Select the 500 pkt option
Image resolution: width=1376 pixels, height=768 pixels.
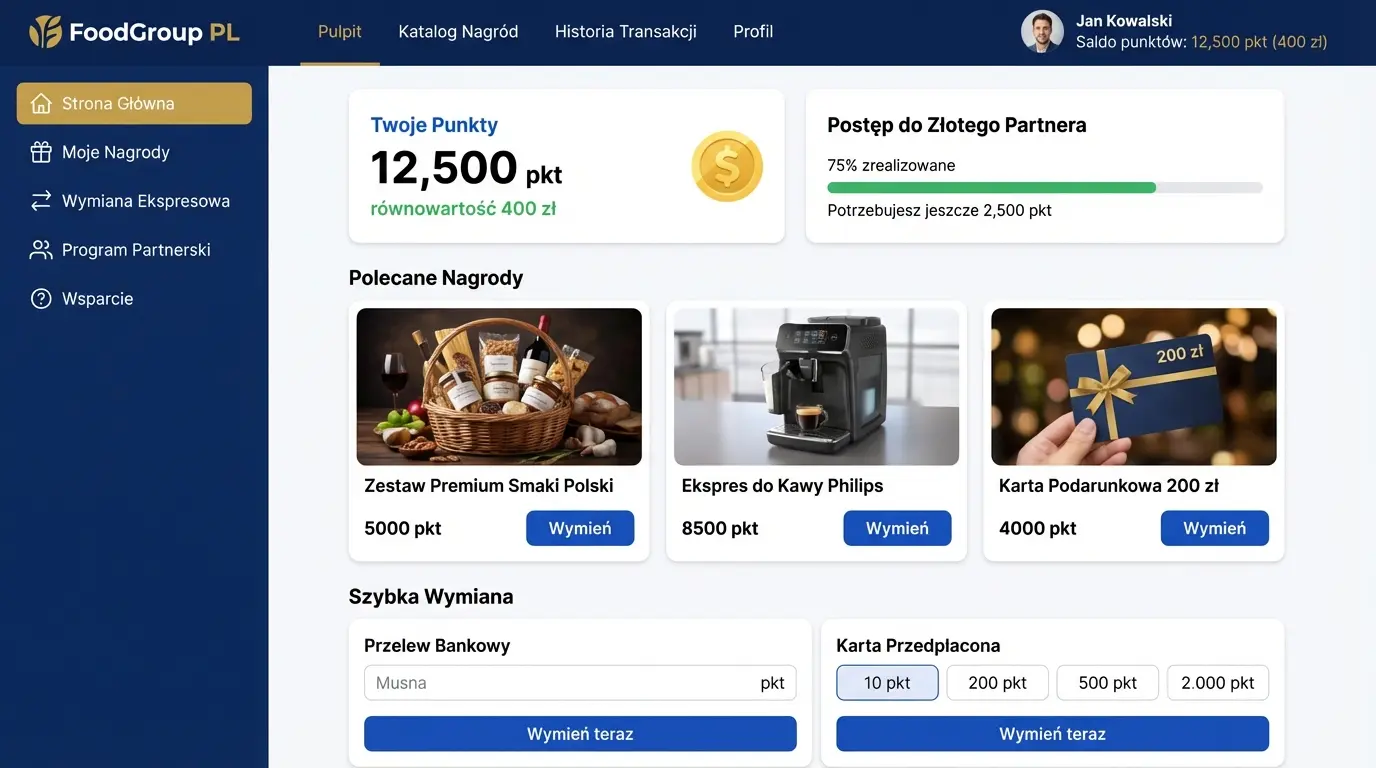(1108, 683)
